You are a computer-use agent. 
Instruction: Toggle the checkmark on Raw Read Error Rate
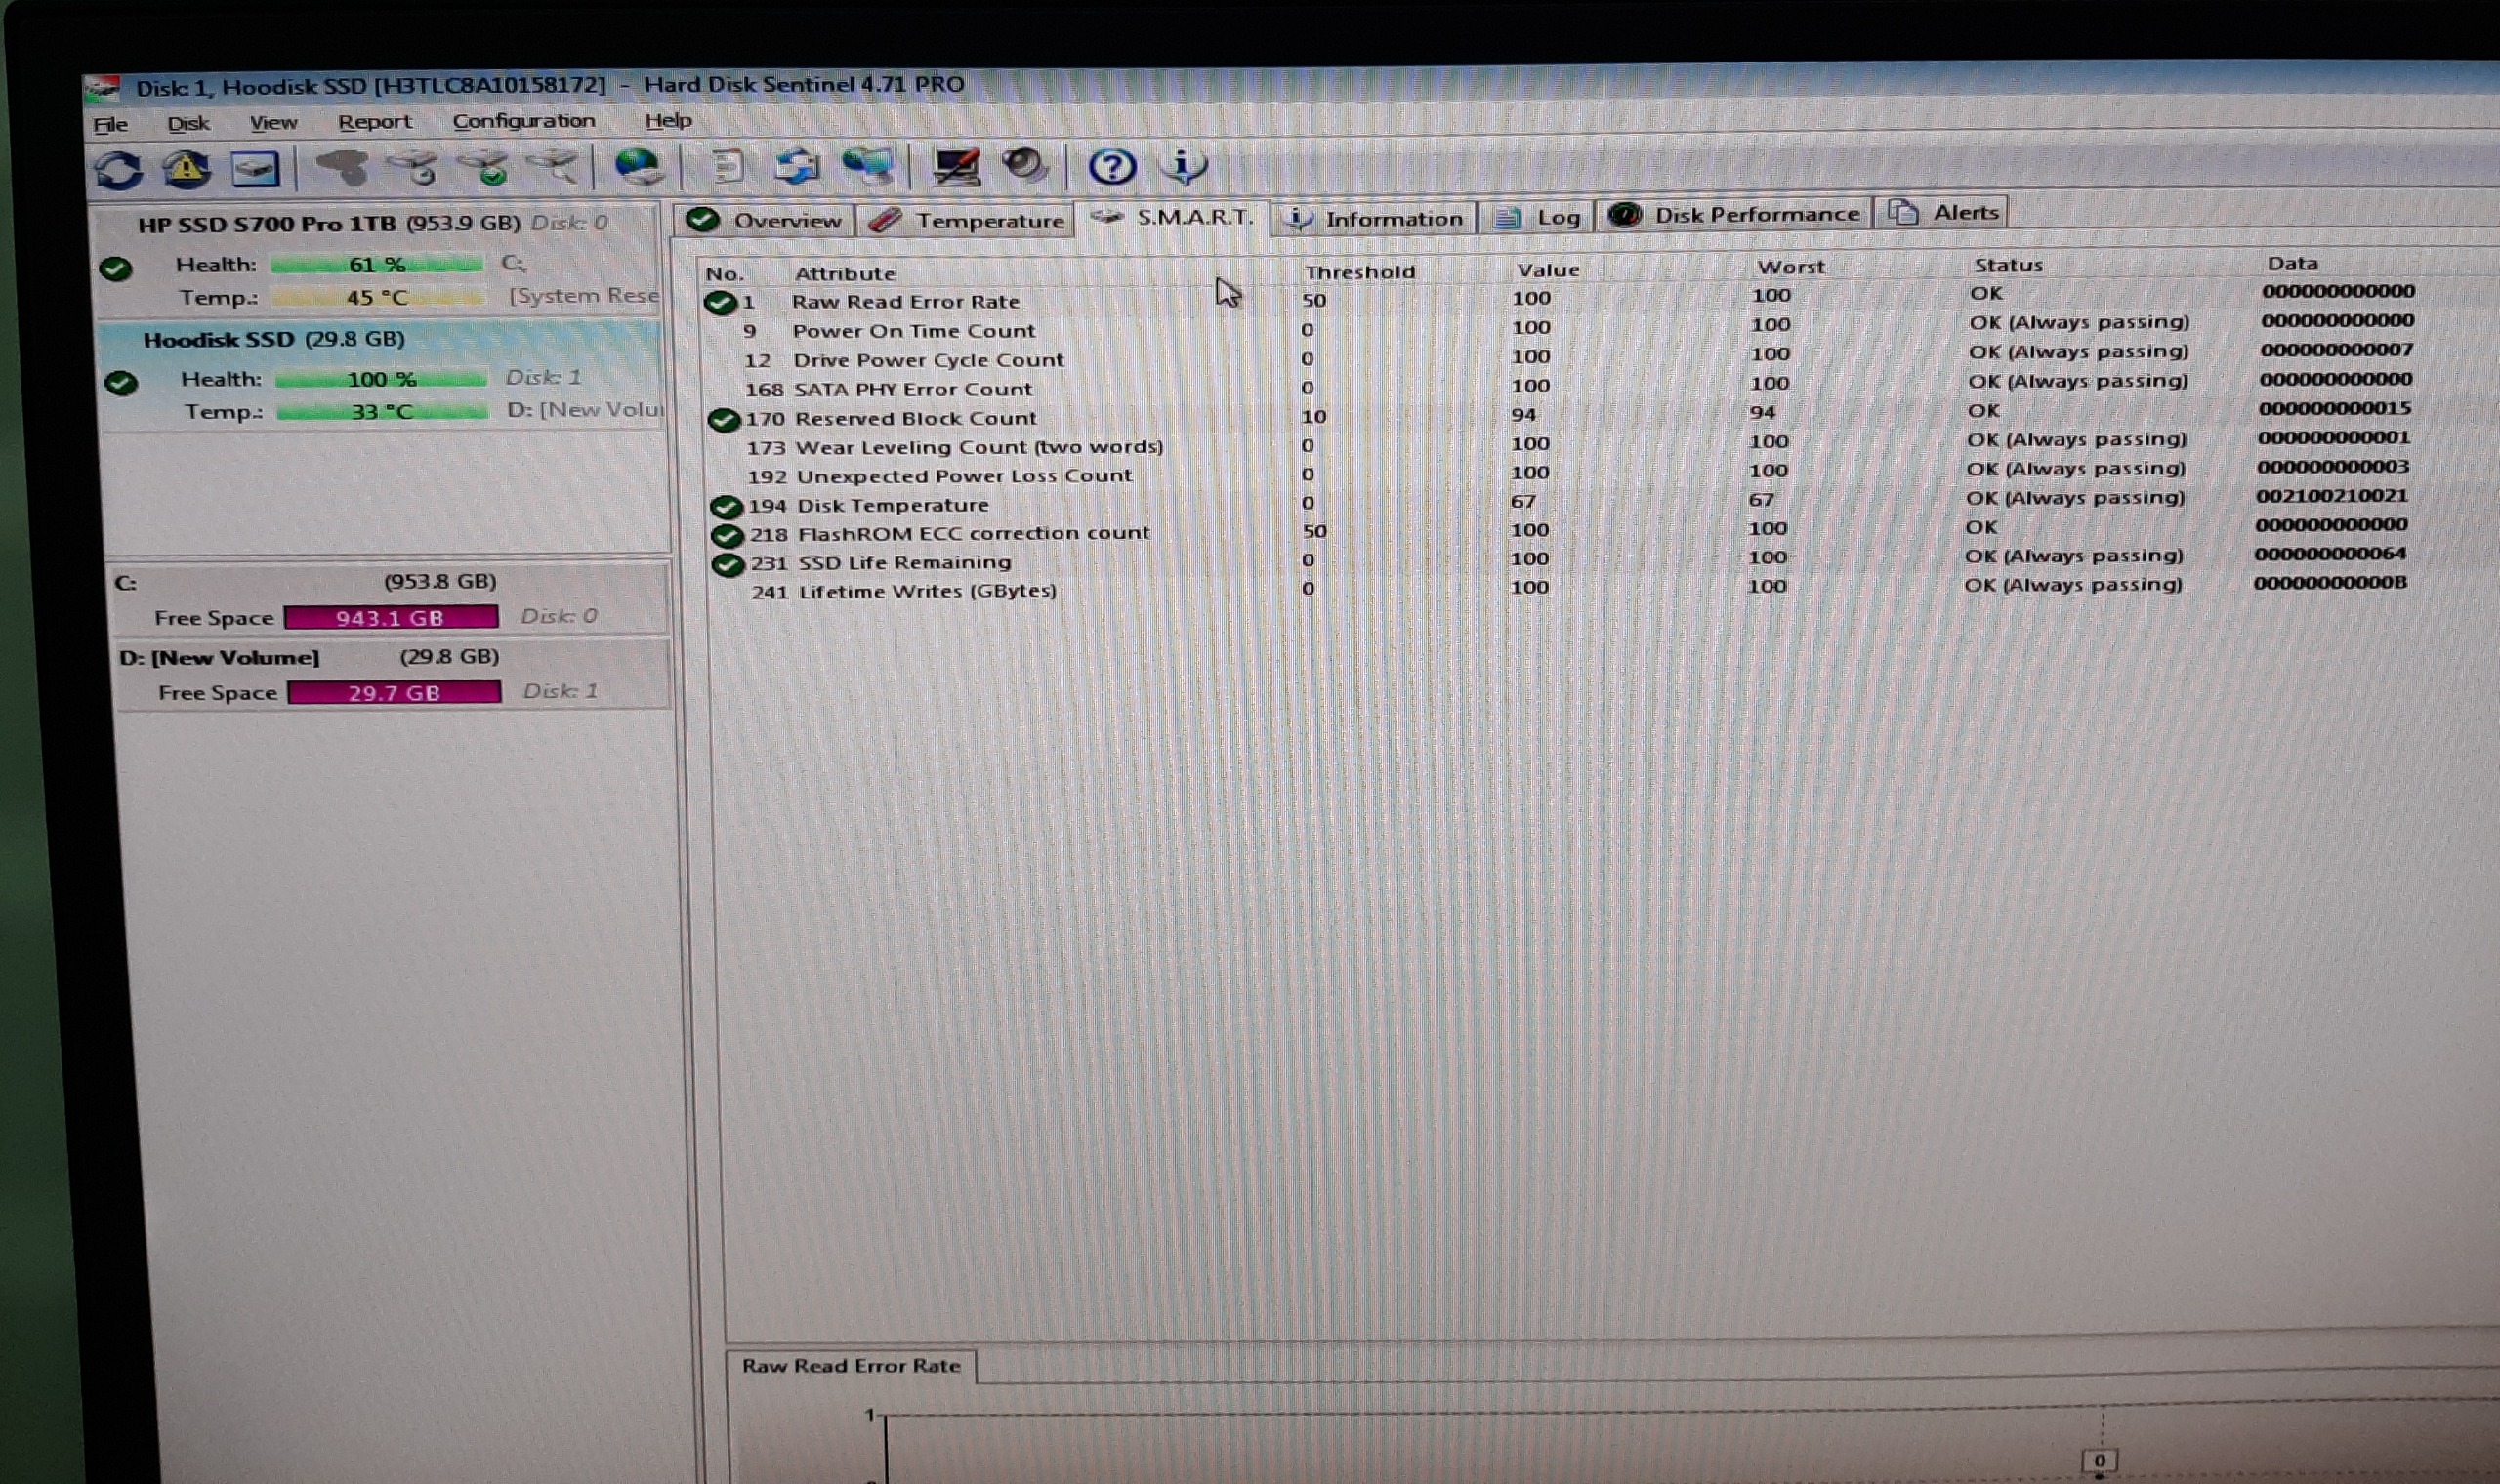(x=720, y=303)
